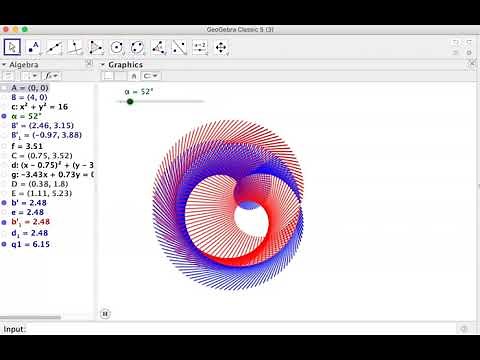Collapse the Graphics panel triangle
This screenshot has width=480, height=360.
103,65
